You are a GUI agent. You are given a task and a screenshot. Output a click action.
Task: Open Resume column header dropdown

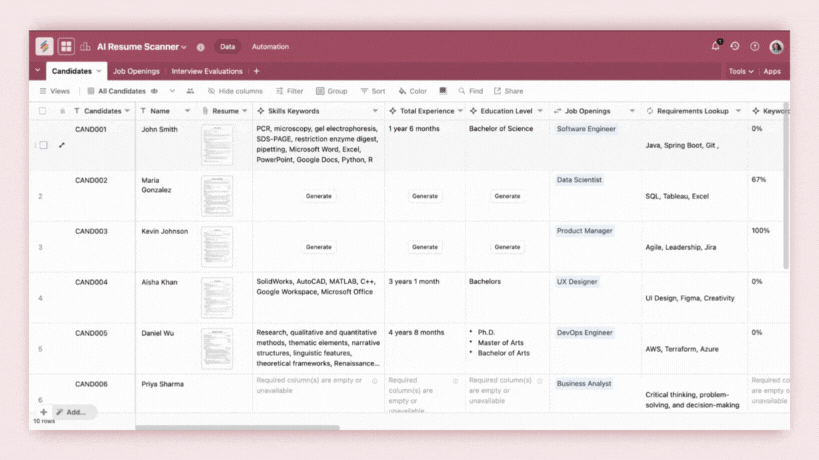click(244, 111)
